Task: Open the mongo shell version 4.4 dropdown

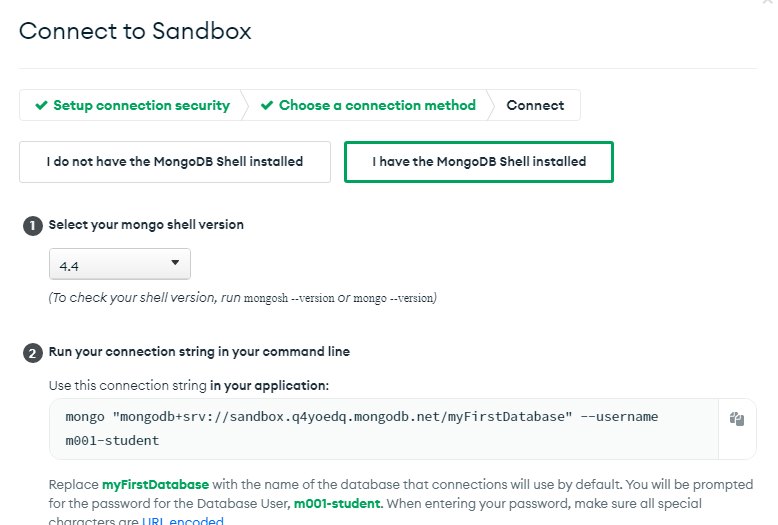Action: coord(120,264)
